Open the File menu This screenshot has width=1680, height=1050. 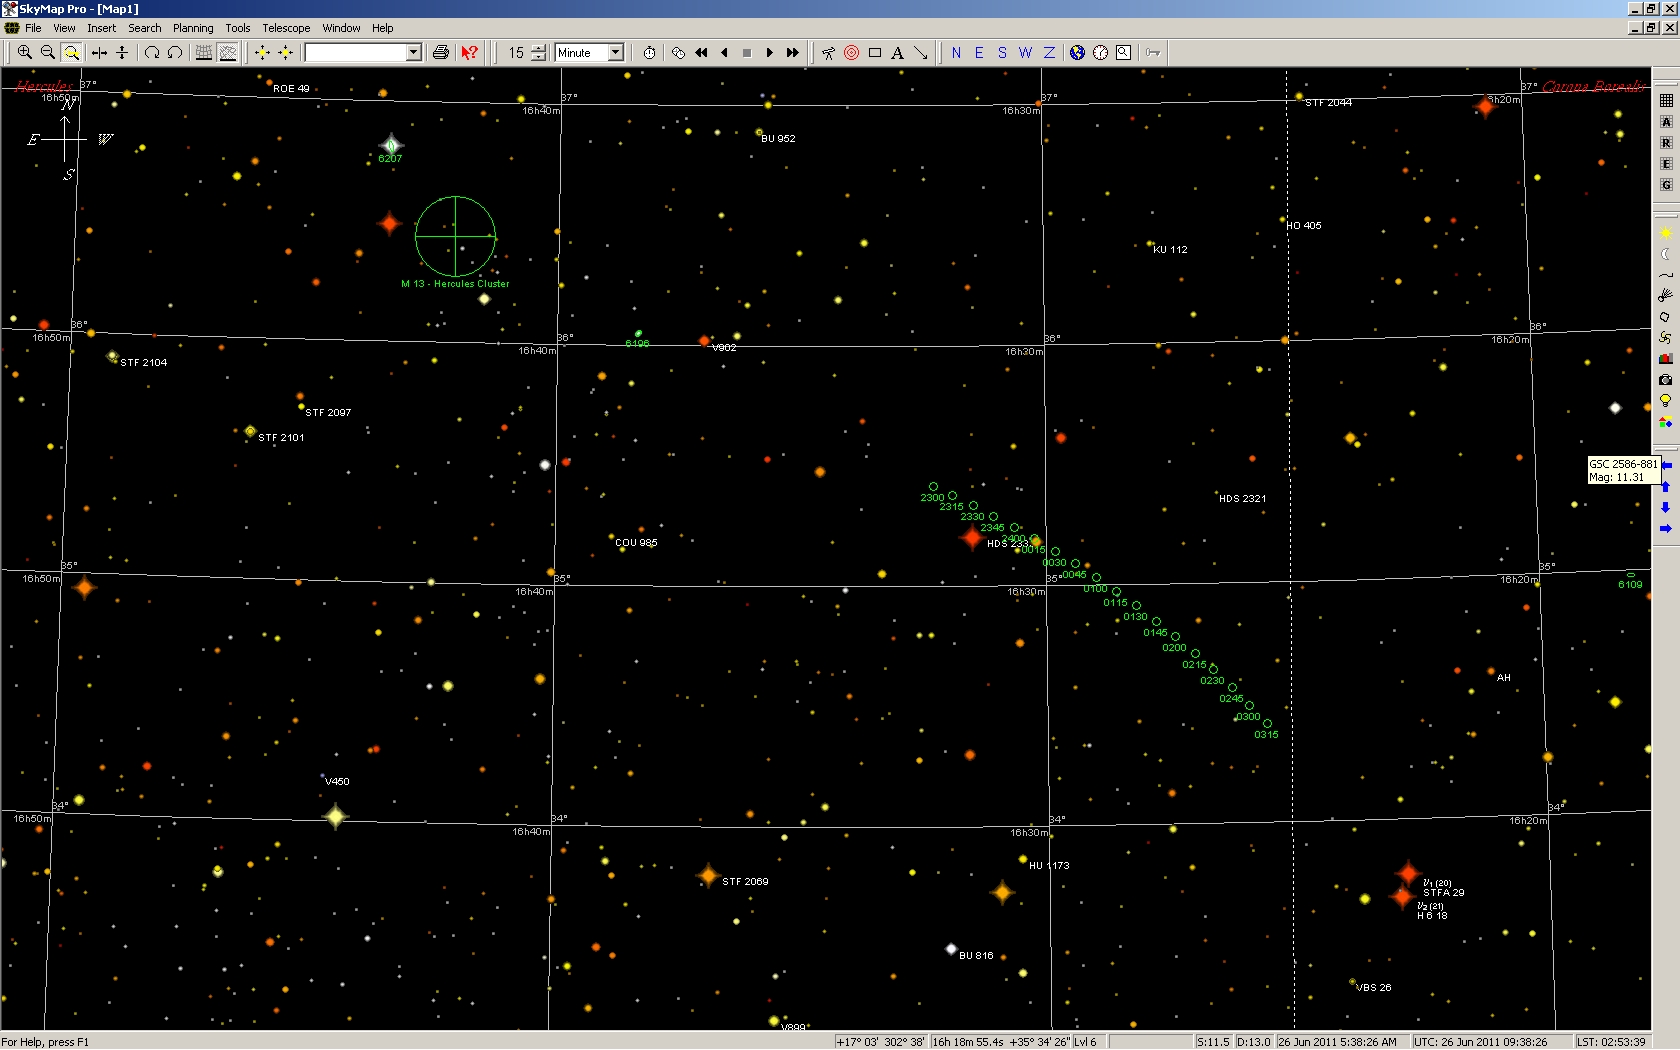33,28
